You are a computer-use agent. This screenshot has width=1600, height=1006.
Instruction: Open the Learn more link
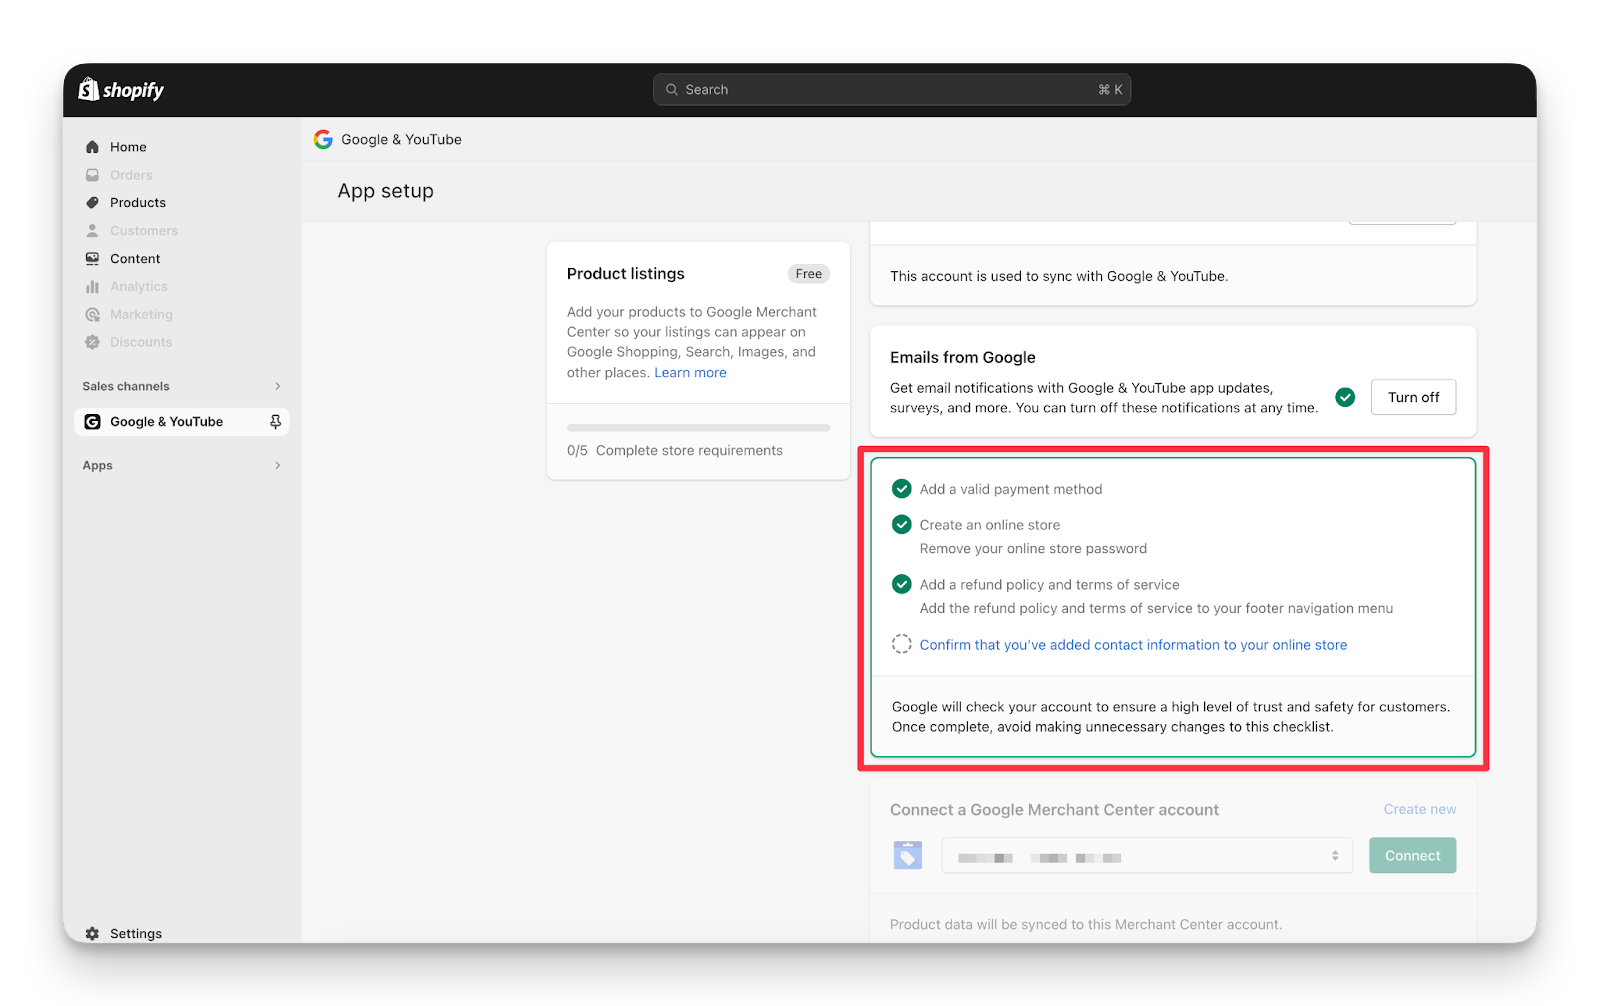(x=690, y=373)
